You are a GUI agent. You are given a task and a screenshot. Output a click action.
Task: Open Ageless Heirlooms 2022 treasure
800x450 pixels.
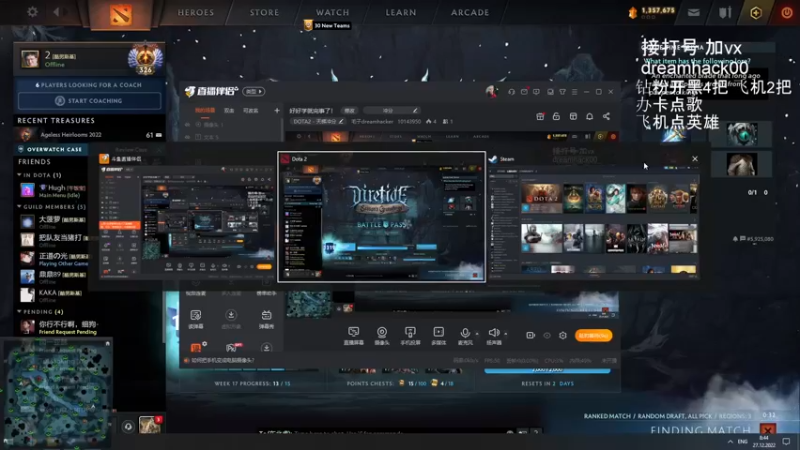pyautogui.click(x=90, y=135)
